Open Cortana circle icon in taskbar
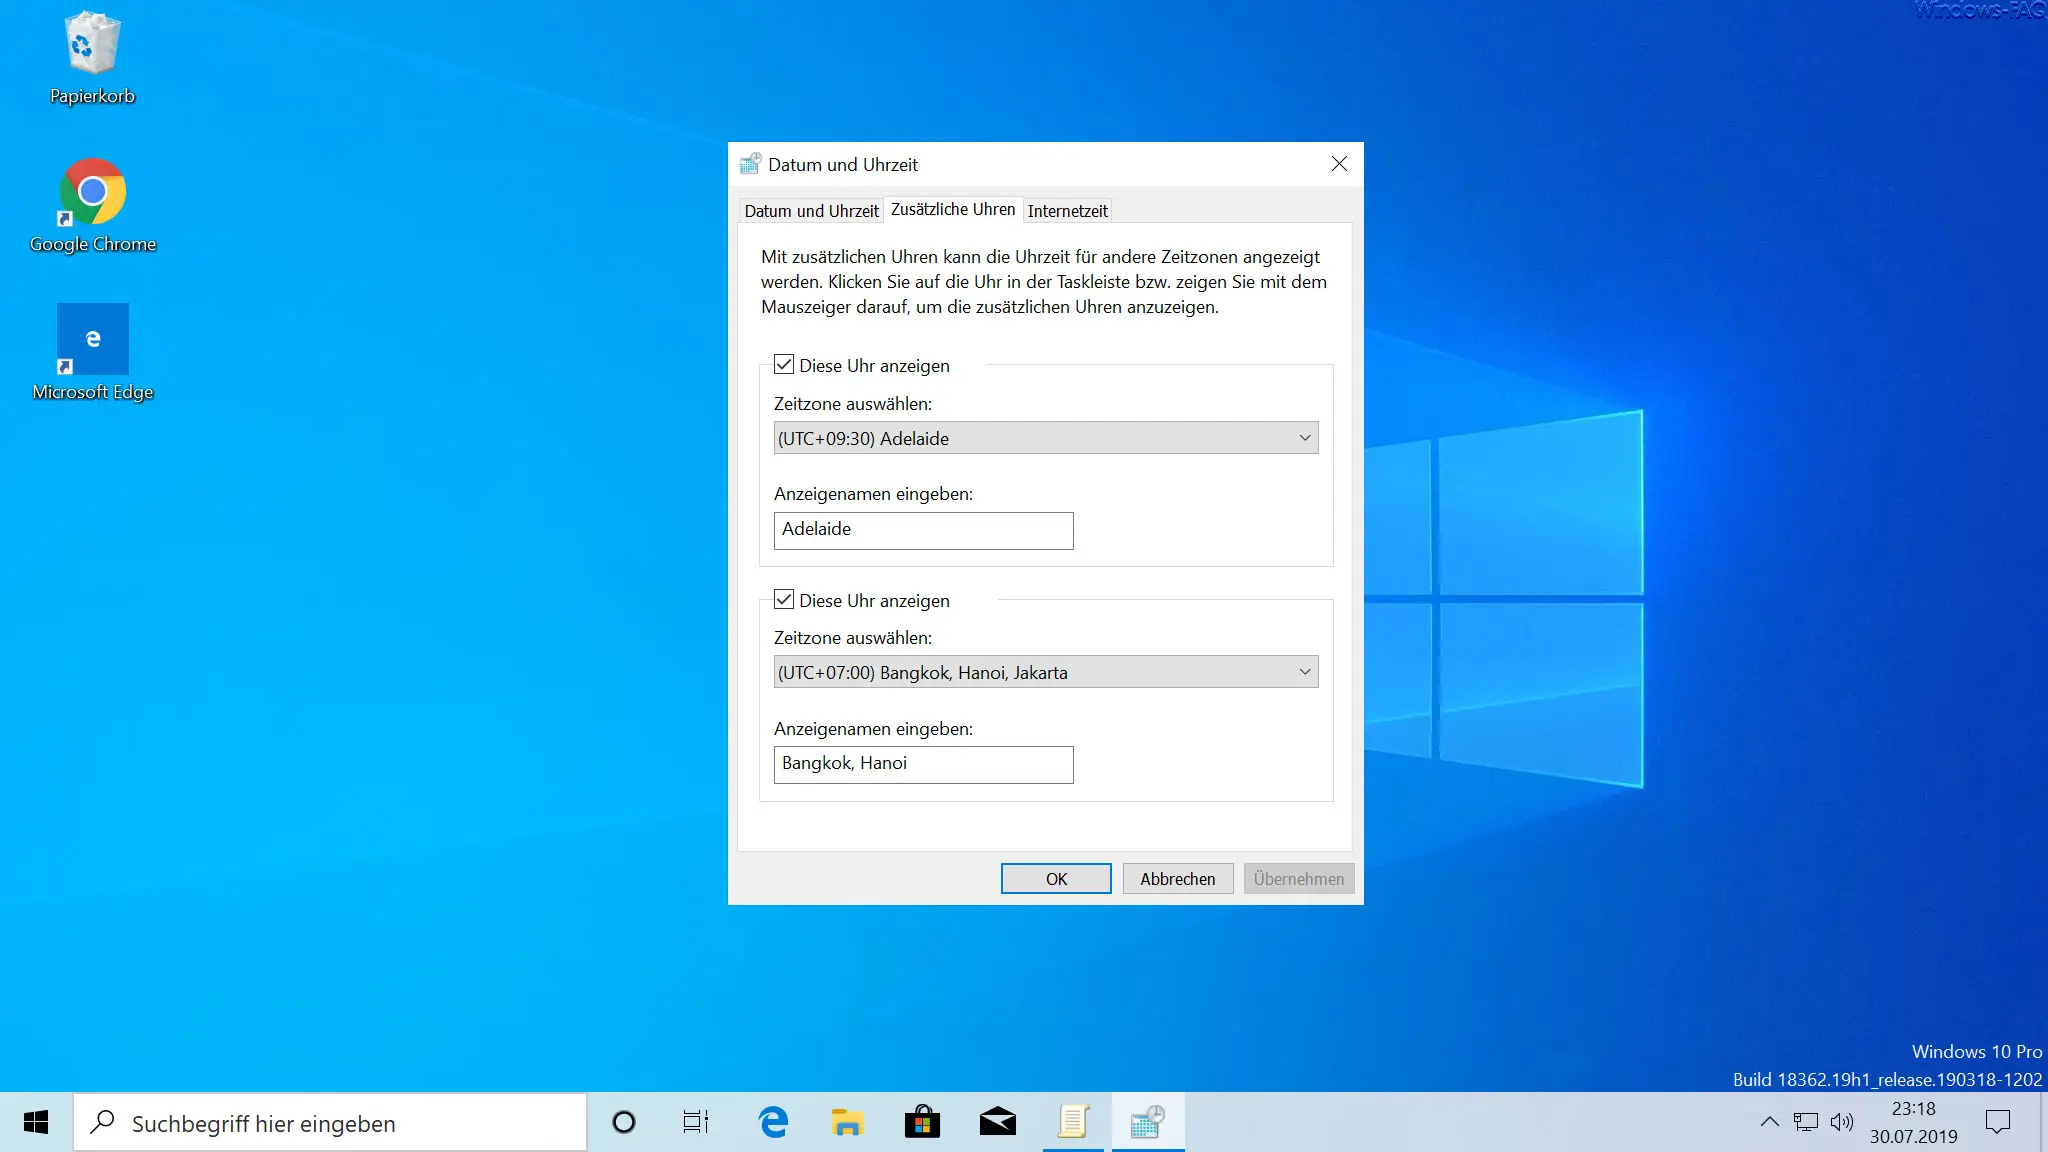This screenshot has width=2048, height=1152. [623, 1122]
